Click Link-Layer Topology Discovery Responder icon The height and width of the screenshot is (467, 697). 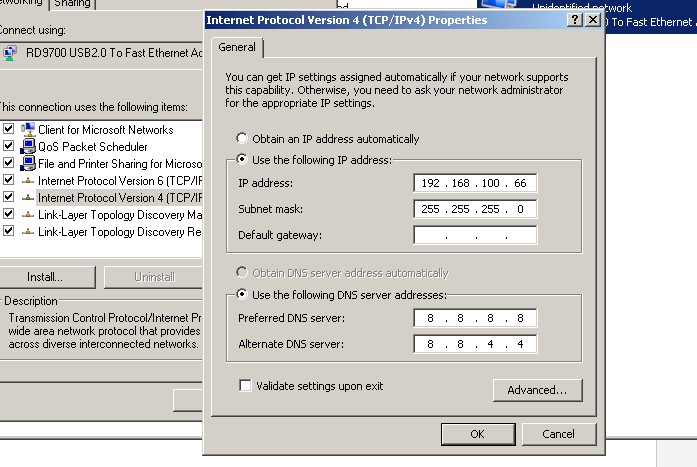[x=28, y=232]
